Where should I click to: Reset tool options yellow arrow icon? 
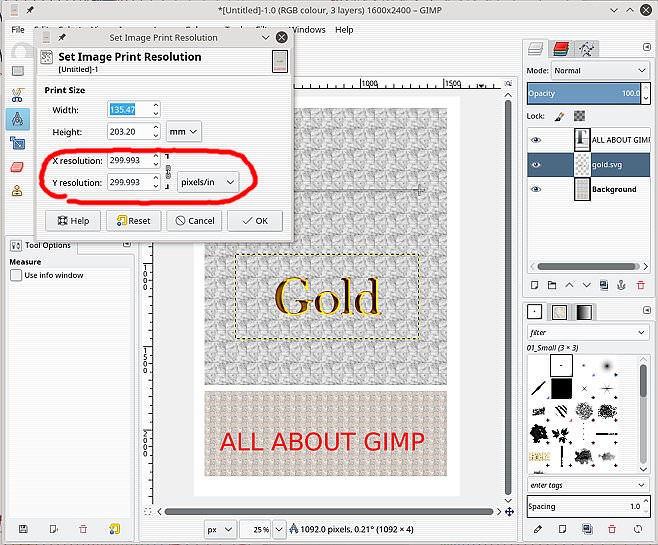pos(114,529)
